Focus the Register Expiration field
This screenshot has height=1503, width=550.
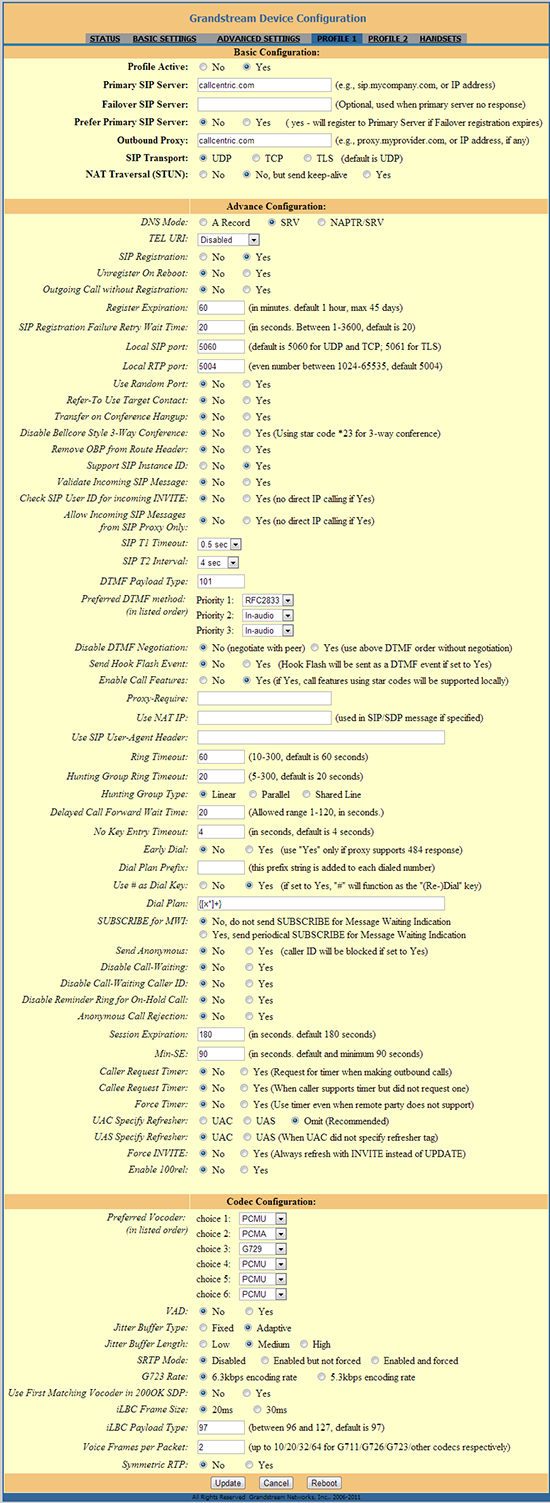(221, 307)
